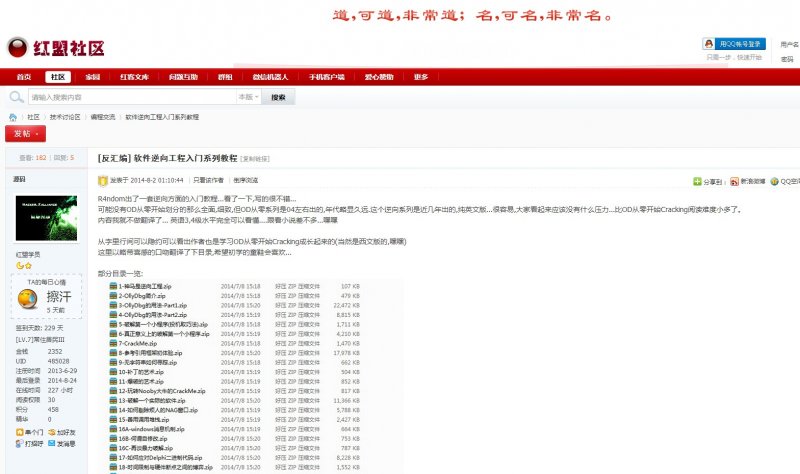
Task: Open the 本版 search scope dropdown
Action: tap(248, 97)
